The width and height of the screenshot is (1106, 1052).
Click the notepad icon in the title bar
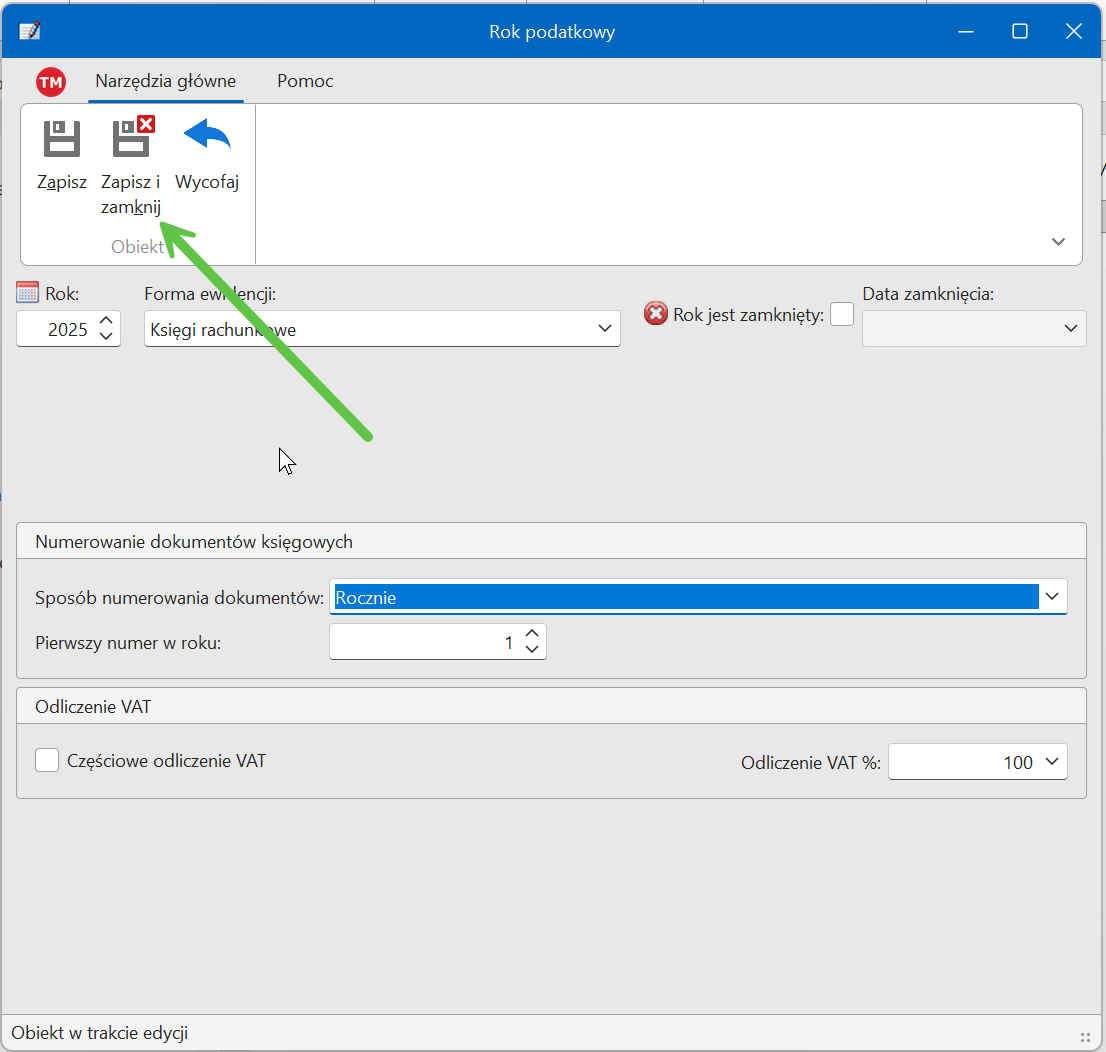(30, 31)
